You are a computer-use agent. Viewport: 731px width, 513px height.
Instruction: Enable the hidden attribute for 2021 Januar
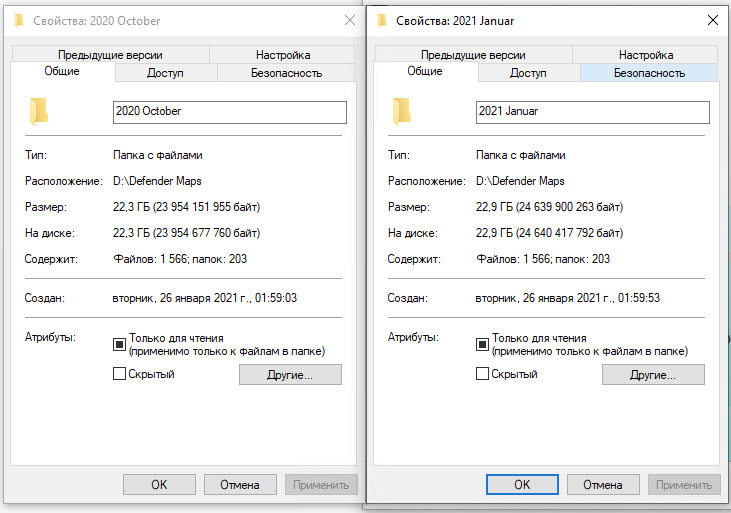pyautogui.click(x=483, y=374)
